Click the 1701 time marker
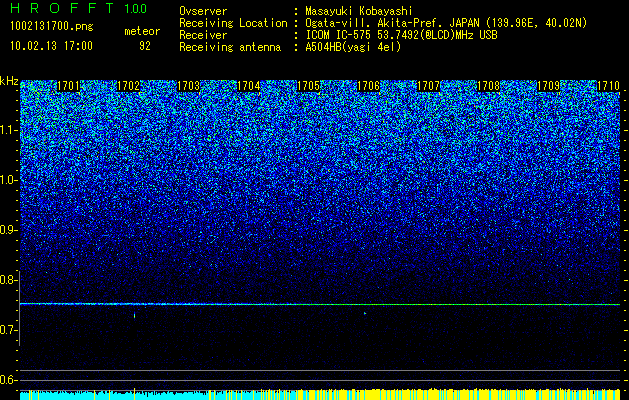629x400 pixels. tap(69, 86)
